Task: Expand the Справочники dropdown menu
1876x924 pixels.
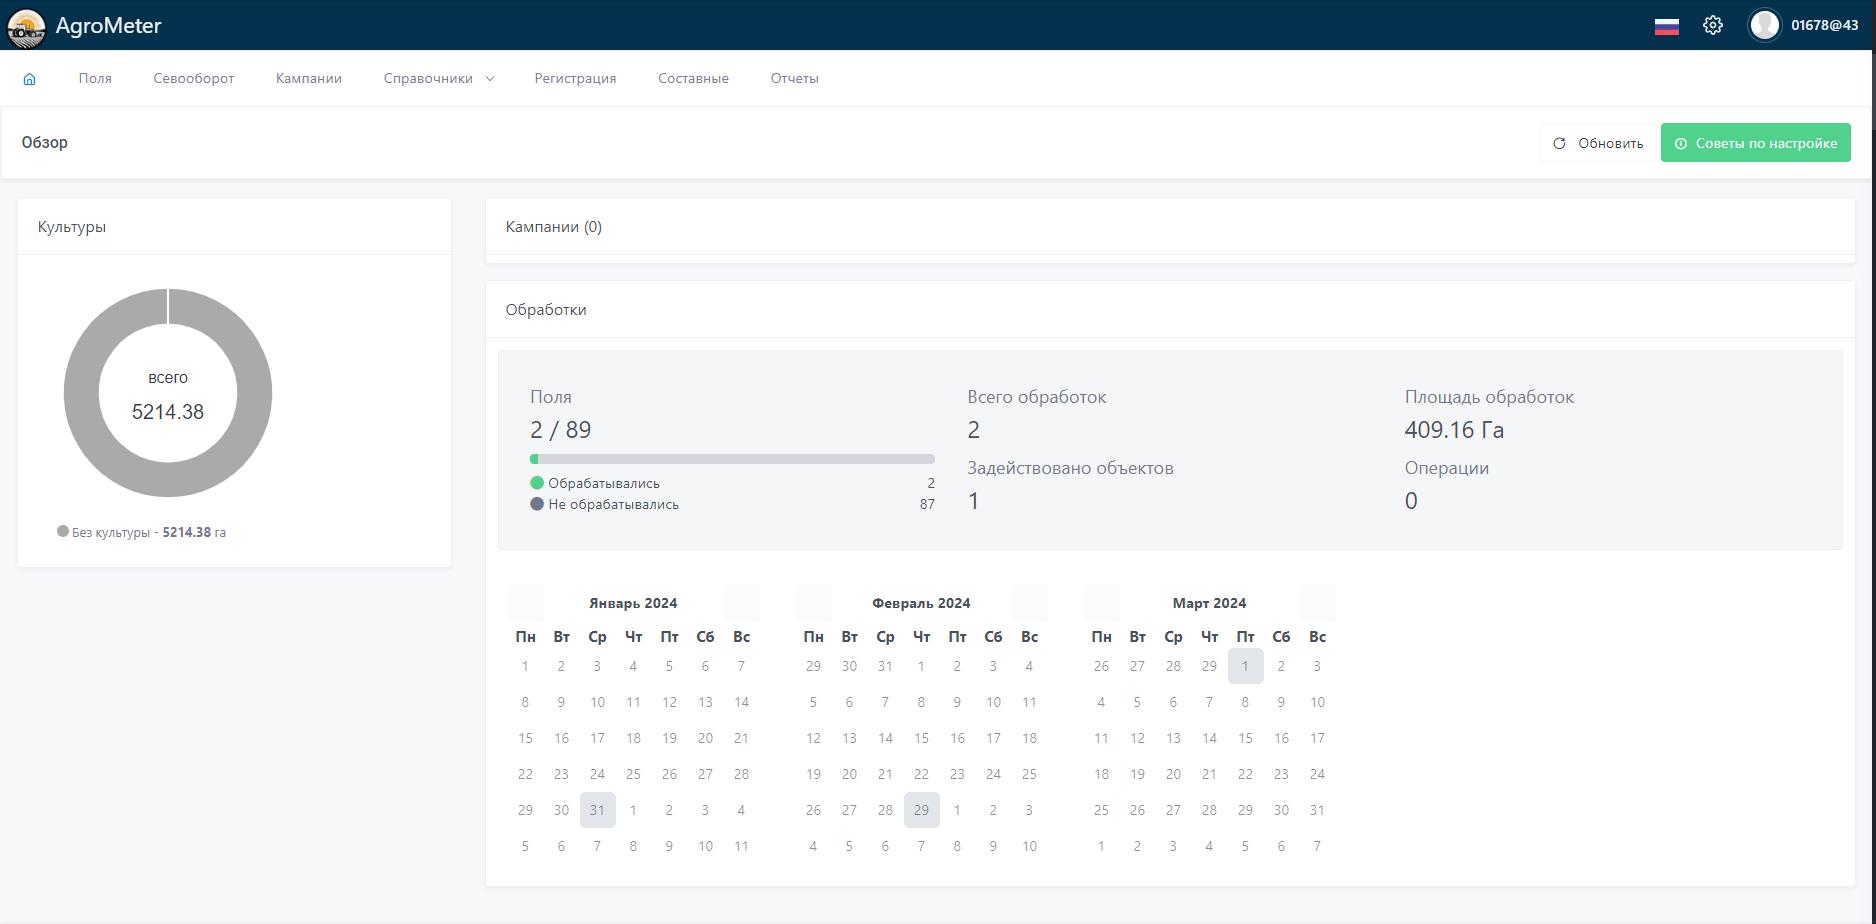Action: tap(438, 79)
